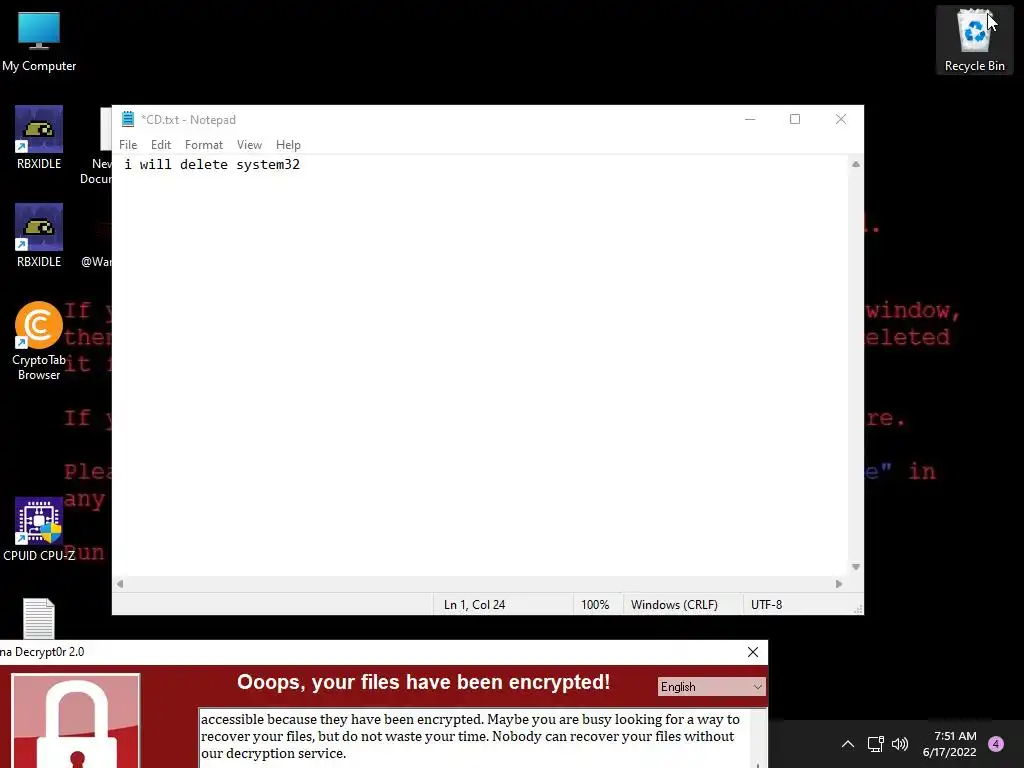Viewport: 1024px width, 768px height.
Task: Open the volume speaker tray icon
Action: tap(900, 744)
